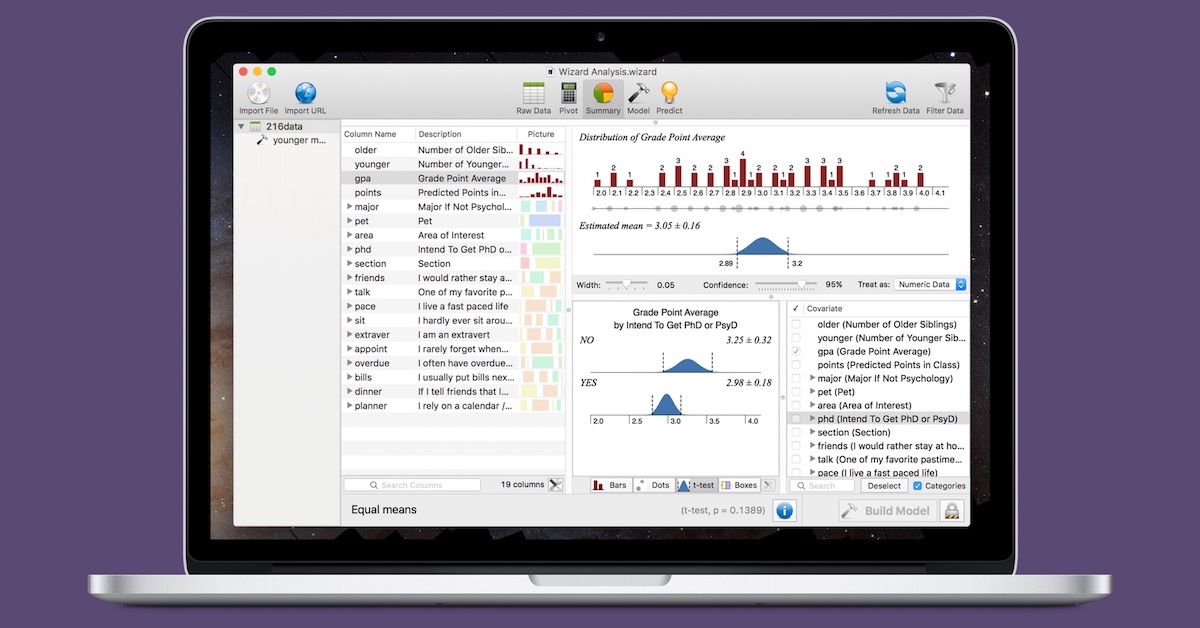Switch to the Dots chart tab
The height and width of the screenshot is (628, 1200).
pyautogui.click(x=653, y=485)
